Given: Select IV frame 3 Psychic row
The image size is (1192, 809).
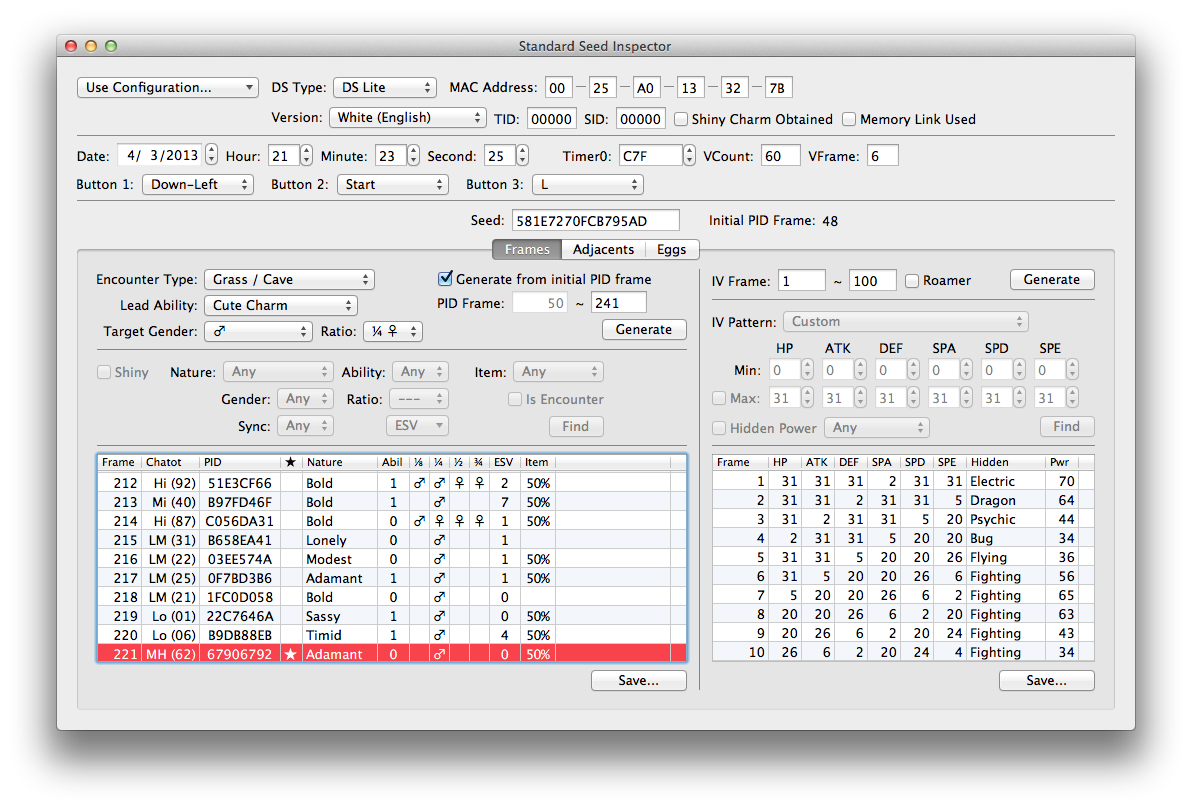Looking at the screenshot, I should coord(903,519).
